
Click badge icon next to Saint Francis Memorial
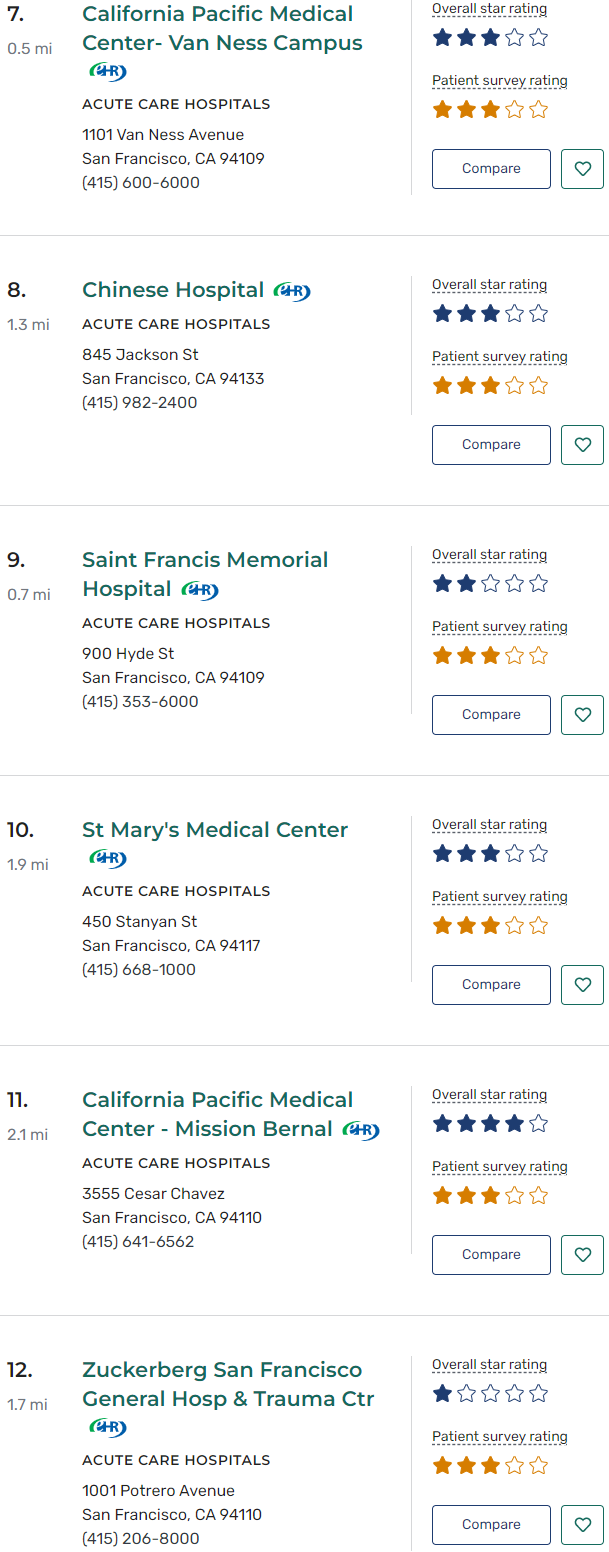[x=200, y=590]
